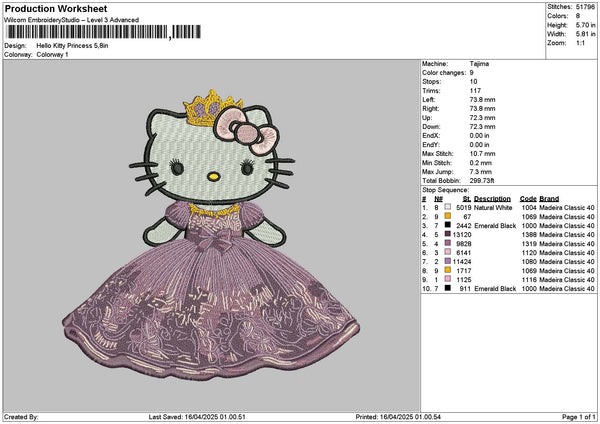Select thread code 1319 in stop 5
The image size is (600, 424).
[529, 244]
